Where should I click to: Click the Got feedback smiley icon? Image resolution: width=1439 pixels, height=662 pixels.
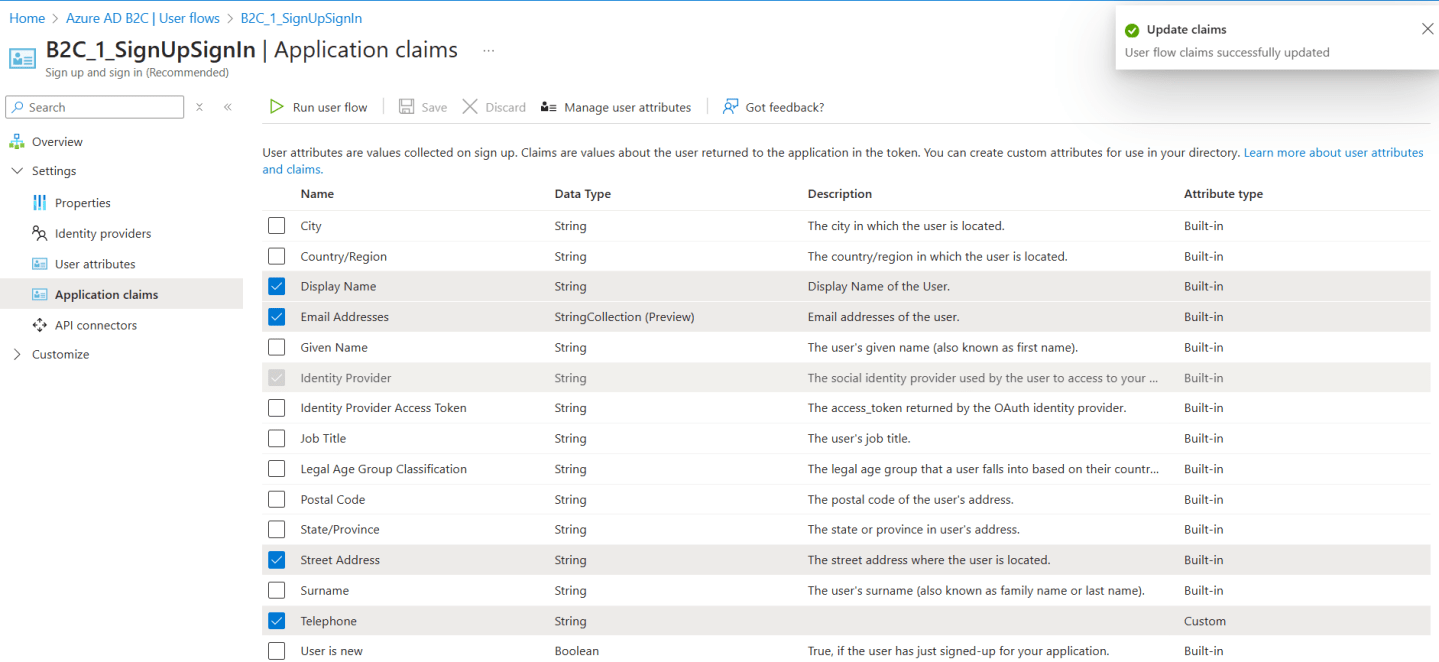(x=729, y=107)
